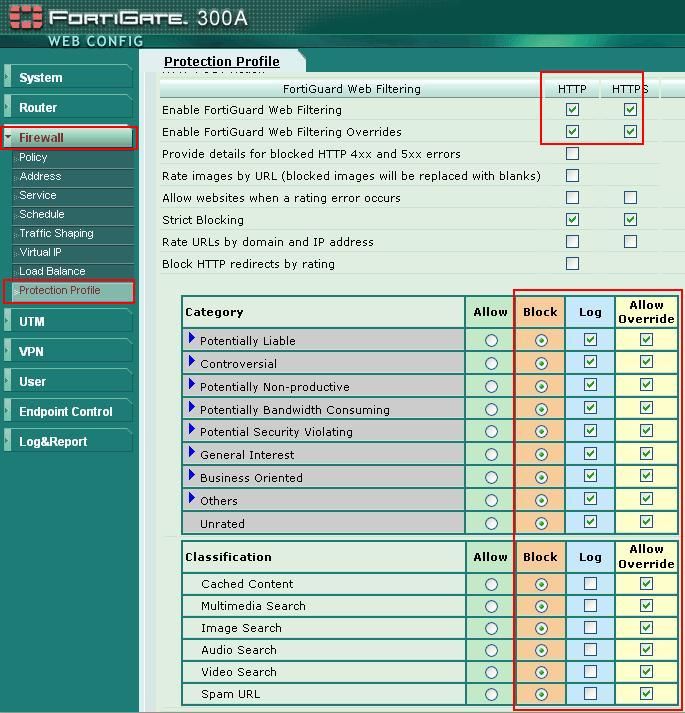Uncheck HTTP Web Filtering Overrides checkbox
The image size is (685, 713).
point(572,131)
